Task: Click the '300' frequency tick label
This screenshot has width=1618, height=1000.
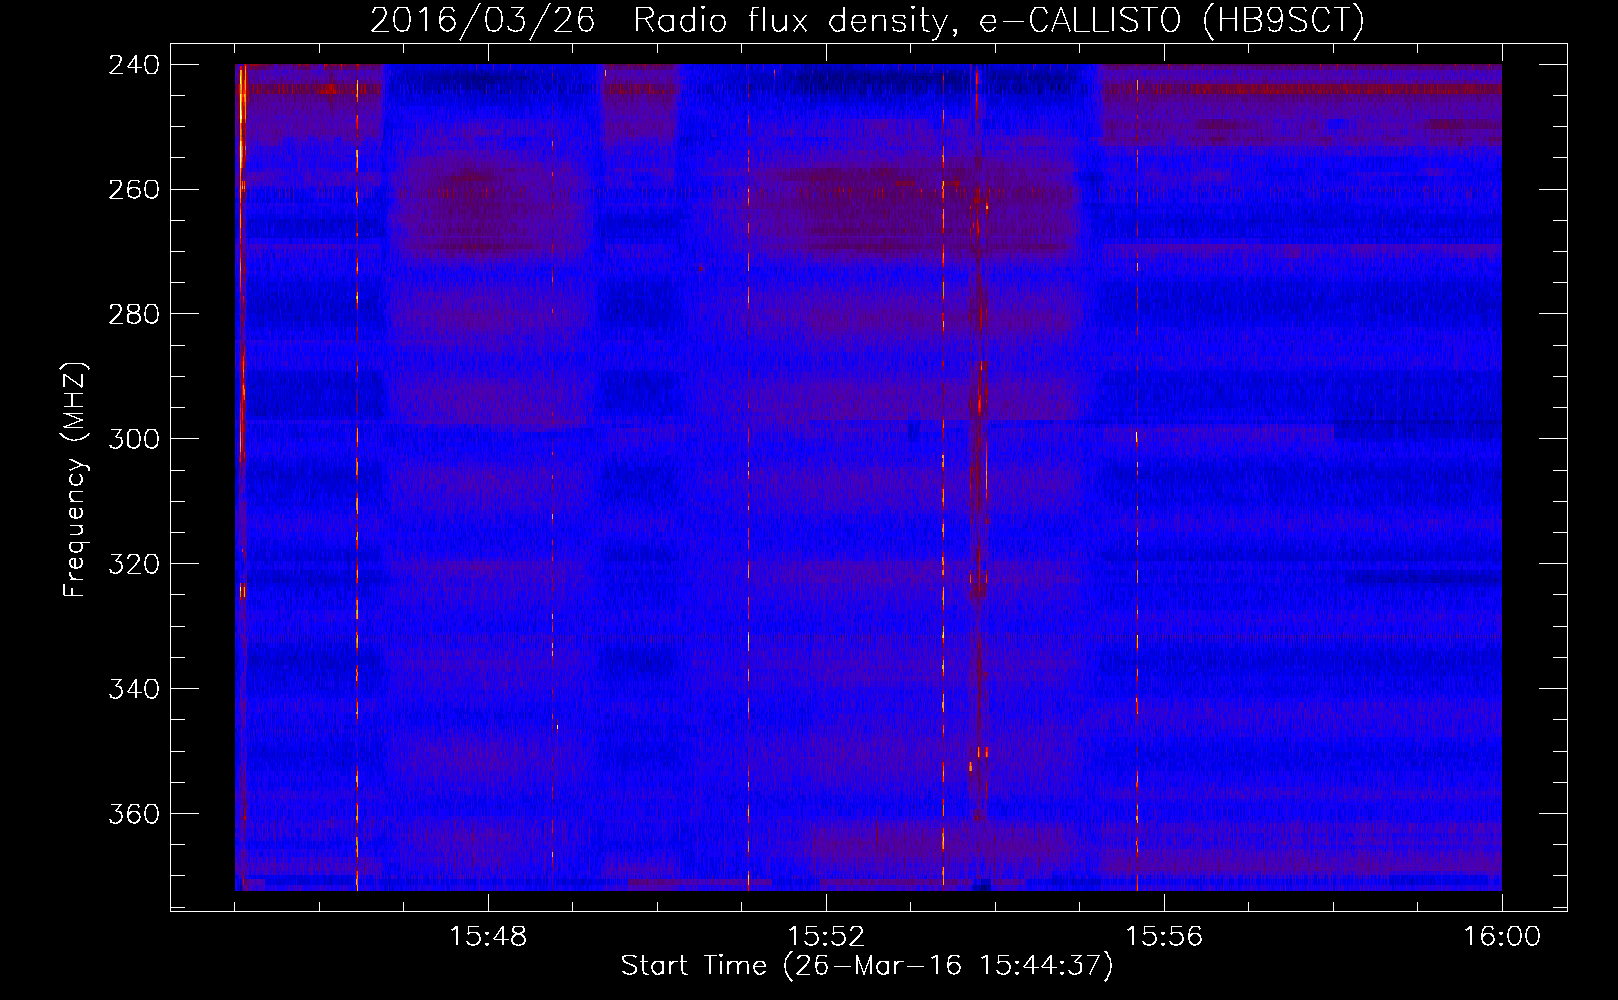Action: pyautogui.click(x=133, y=439)
